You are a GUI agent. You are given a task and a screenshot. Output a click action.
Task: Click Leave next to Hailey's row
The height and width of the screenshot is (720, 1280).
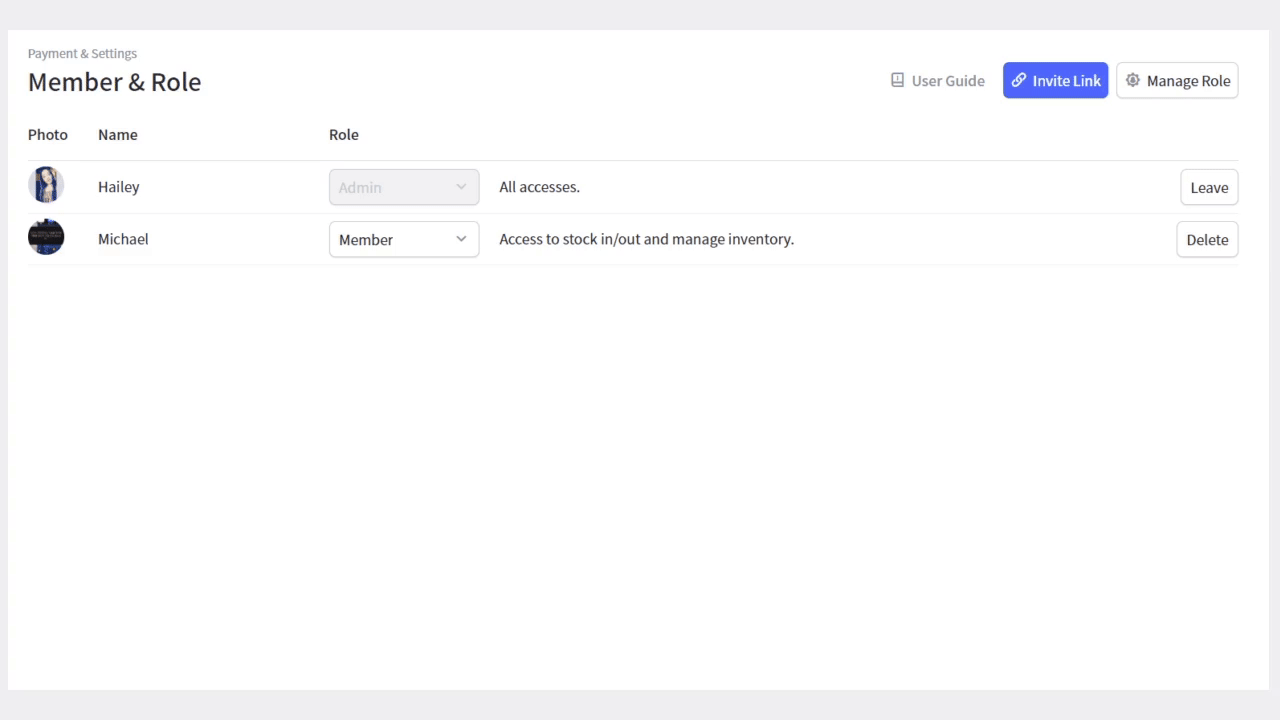[x=1209, y=187]
